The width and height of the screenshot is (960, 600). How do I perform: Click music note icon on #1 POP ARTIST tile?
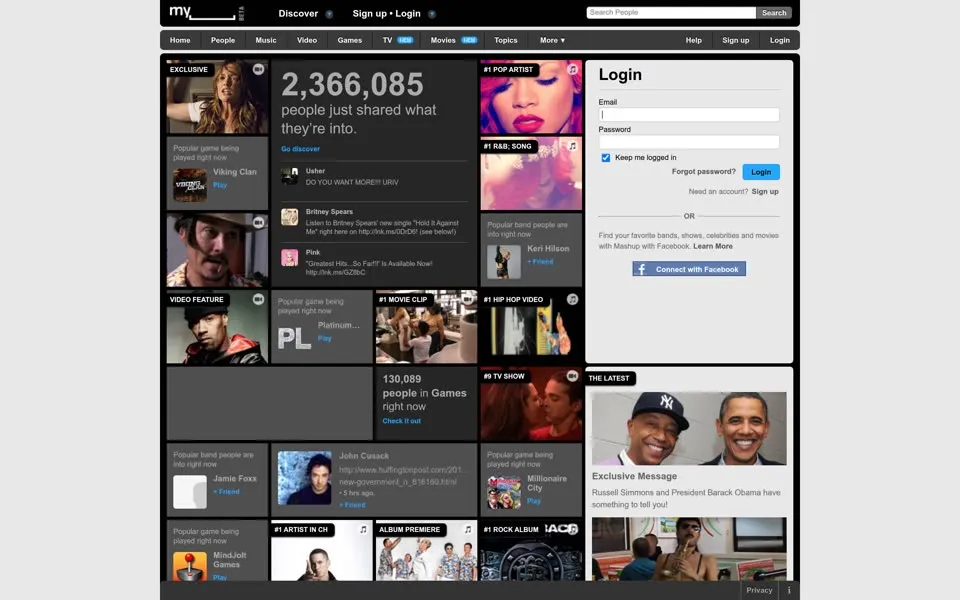[x=572, y=69]
